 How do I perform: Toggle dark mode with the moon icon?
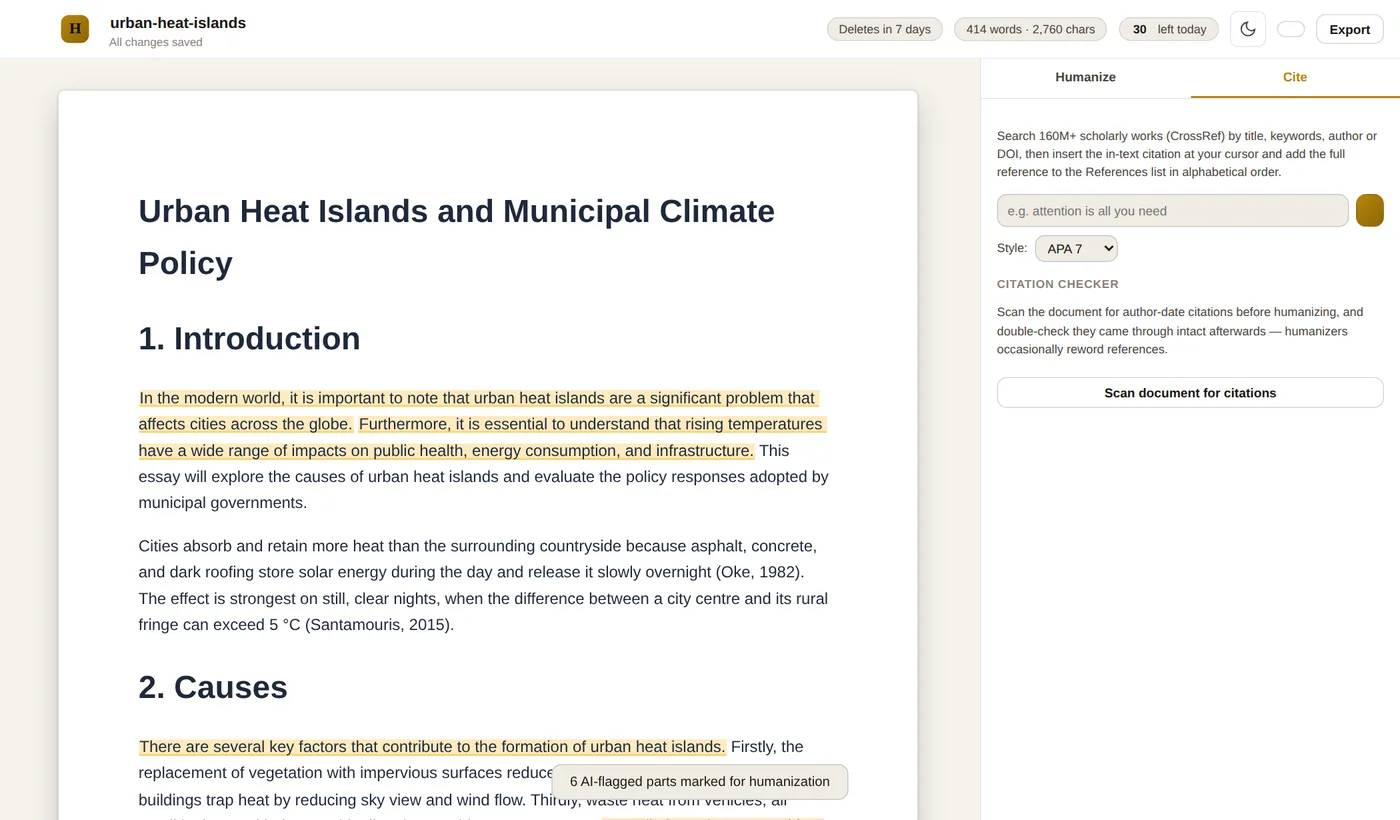pyautogui.click(x=1248, y=29)
